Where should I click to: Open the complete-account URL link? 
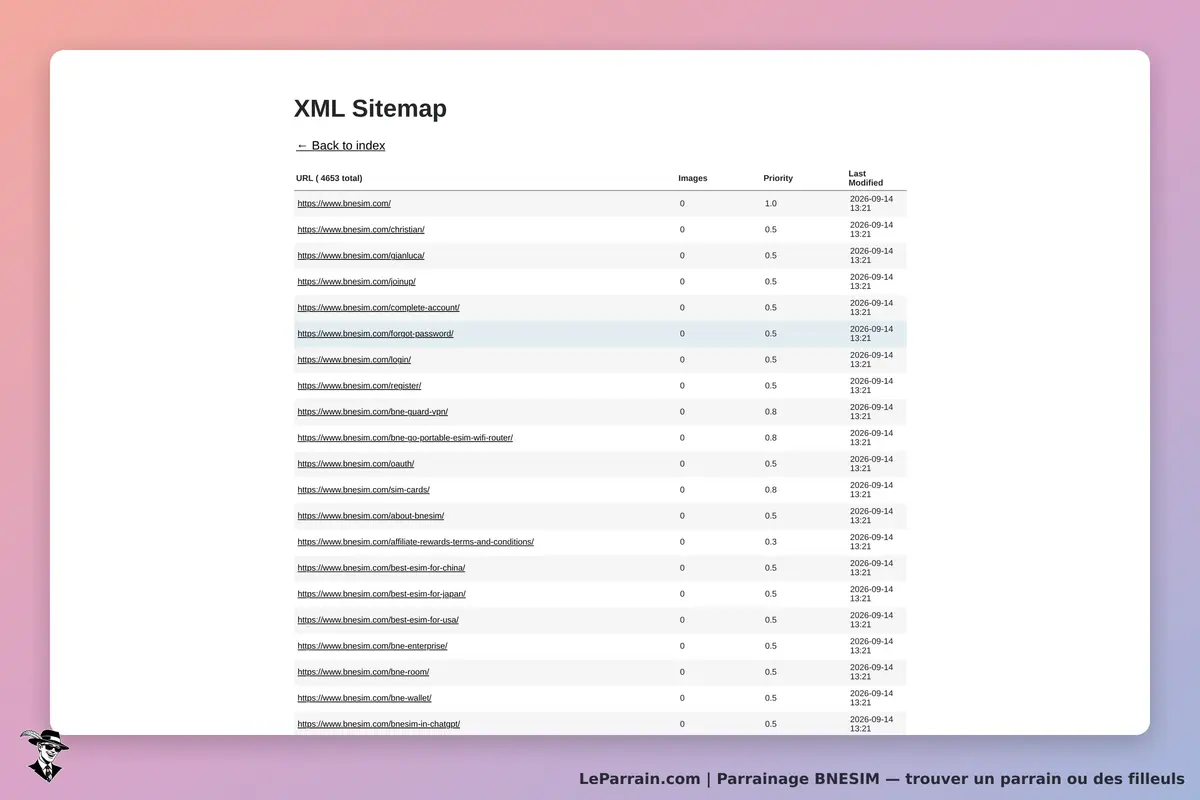(x=378, y=308)
